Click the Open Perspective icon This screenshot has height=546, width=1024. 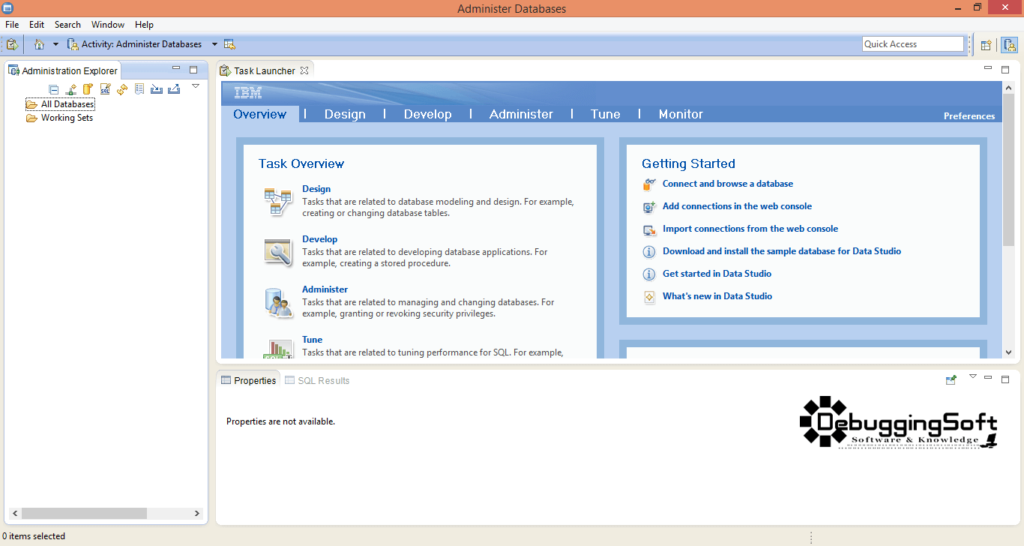tap(986, 45)
